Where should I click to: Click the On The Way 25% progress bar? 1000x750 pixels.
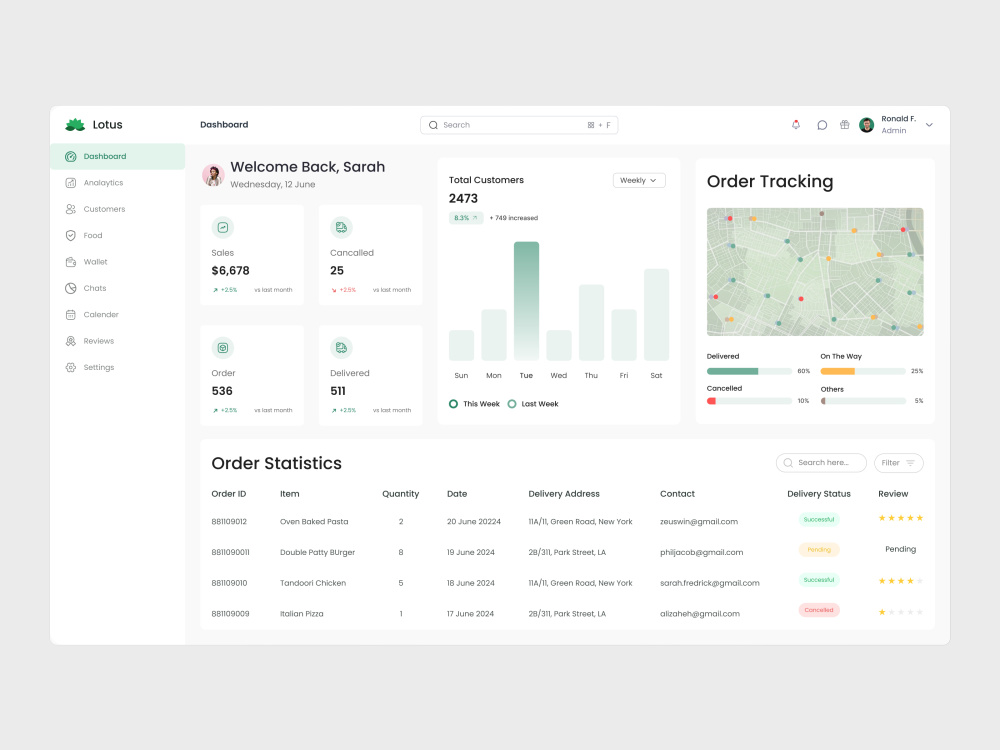(x=863, y=371)
